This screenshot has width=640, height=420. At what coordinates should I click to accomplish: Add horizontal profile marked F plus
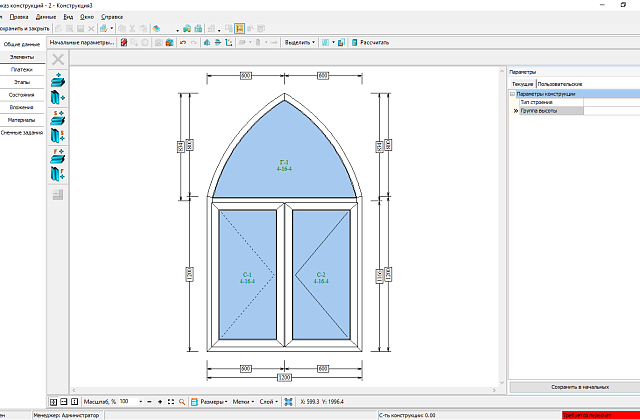[x=58, y=156]
